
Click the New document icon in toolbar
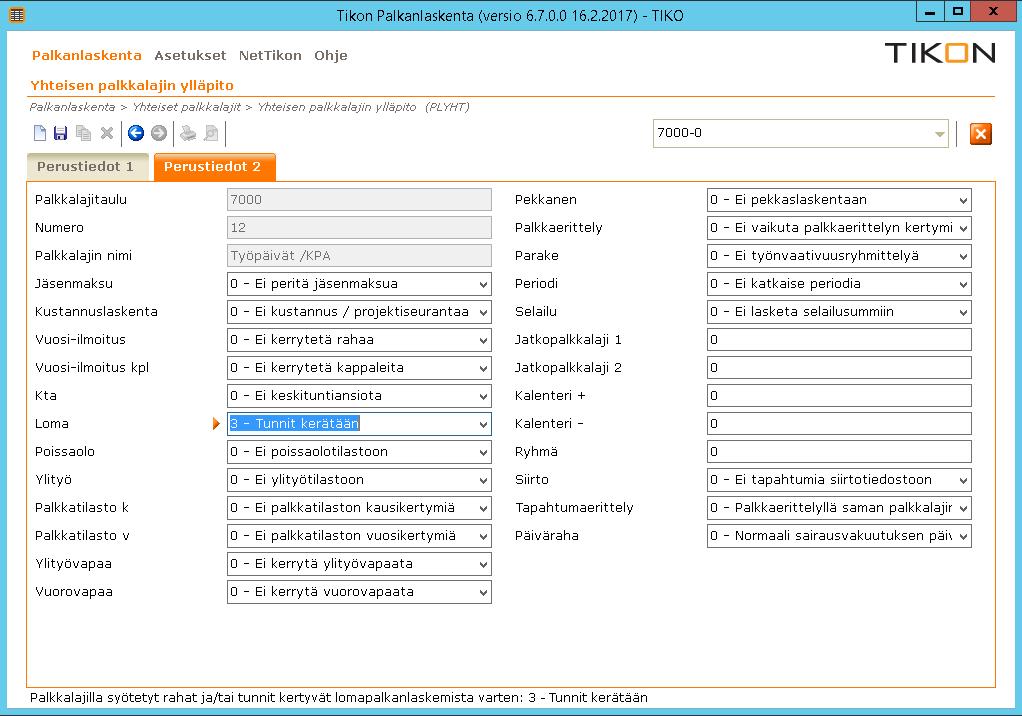pyautogui.click(x=40, y=133)
